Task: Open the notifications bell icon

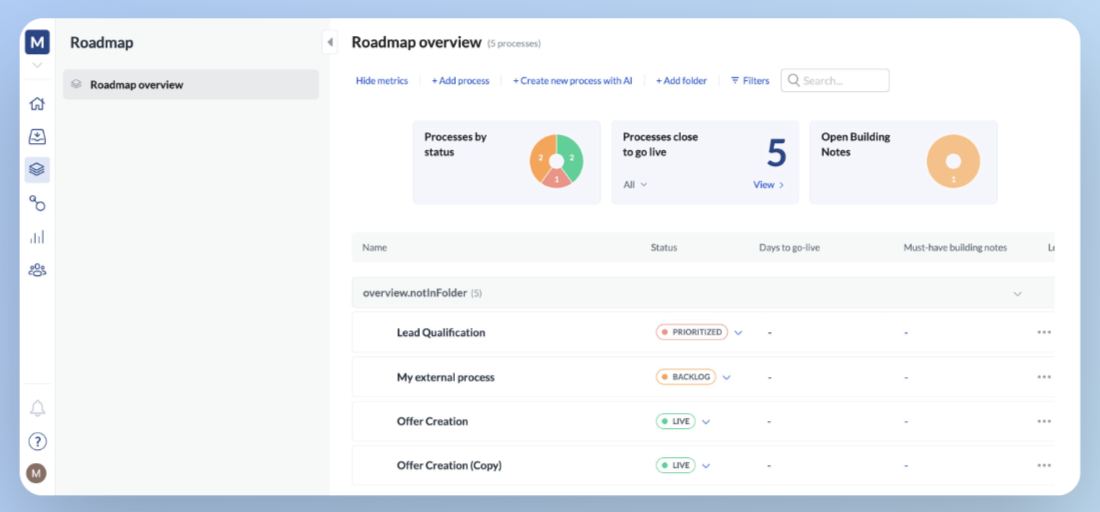Action: (37, 408)
